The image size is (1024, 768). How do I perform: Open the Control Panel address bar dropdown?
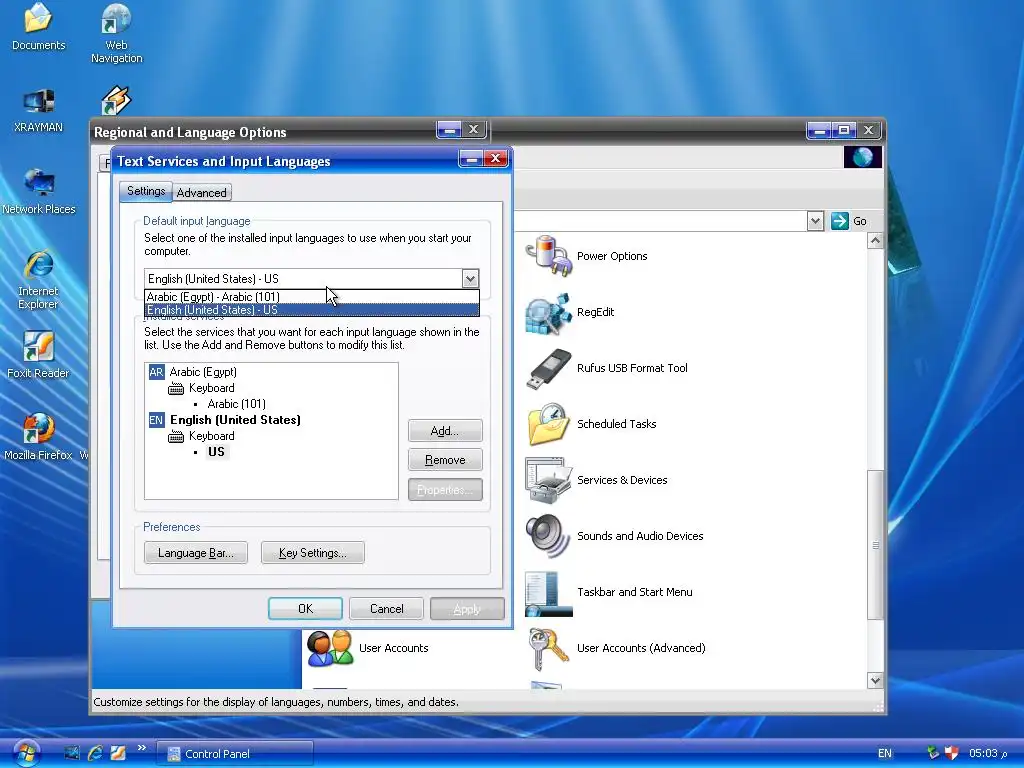[815, 221]
